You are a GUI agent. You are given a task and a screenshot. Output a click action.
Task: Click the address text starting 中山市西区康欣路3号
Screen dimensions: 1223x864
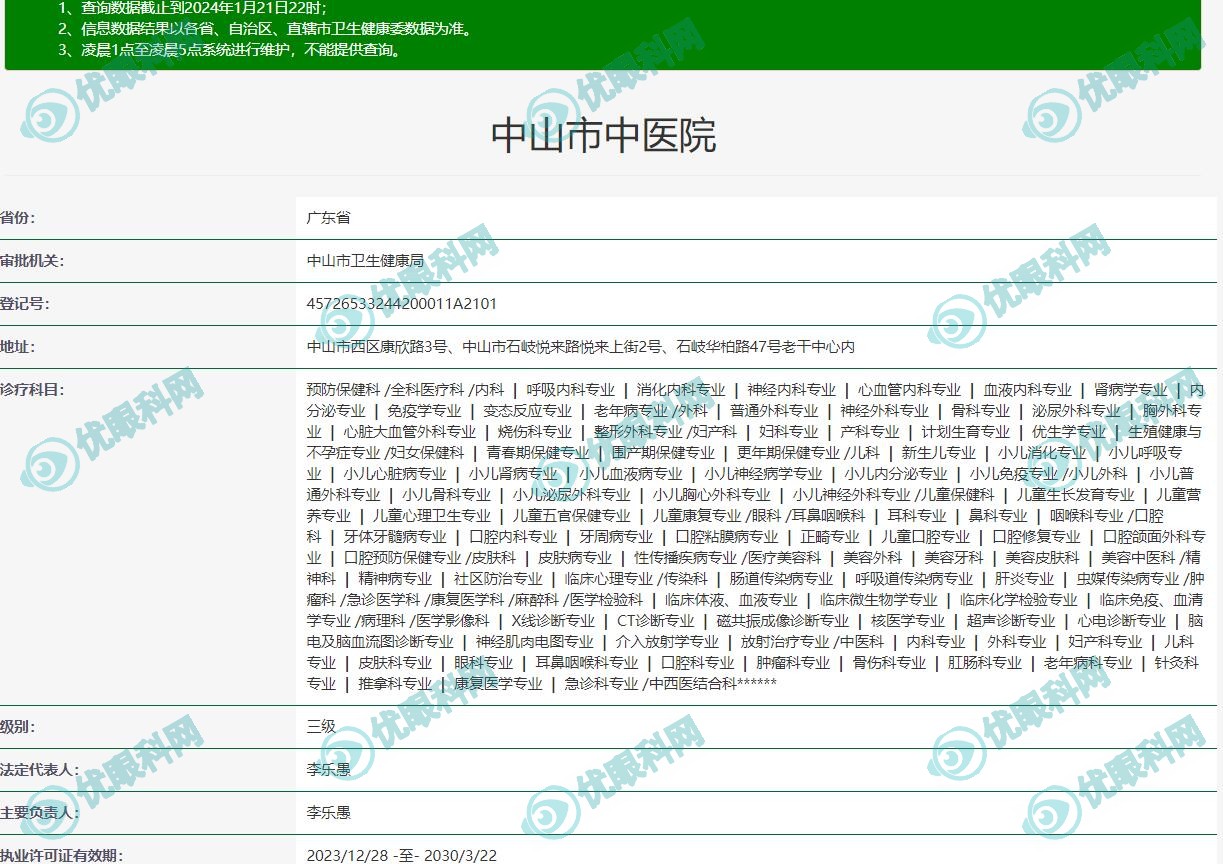pos(580,347)
